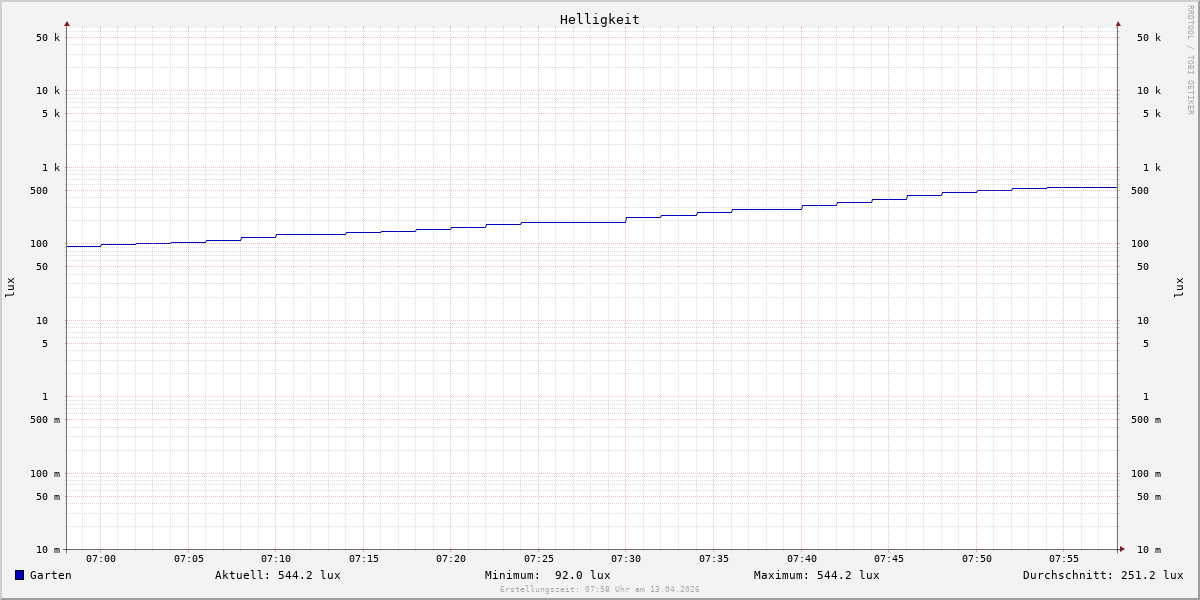Click the 07:30 time axis label
The width and height of the screenshot is (1200, 600).
point(626,559)
